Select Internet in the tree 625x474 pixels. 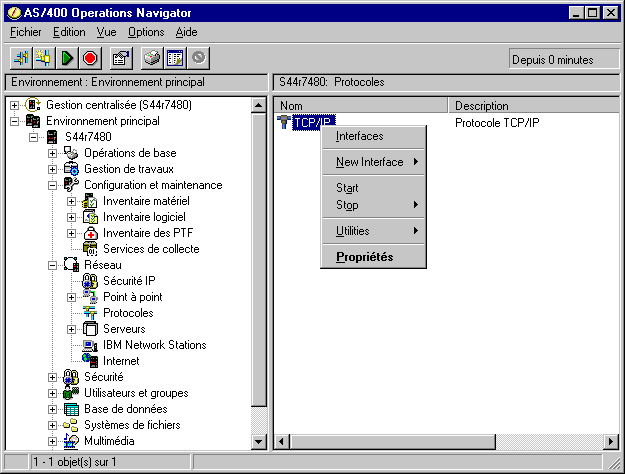click(121, 361)
